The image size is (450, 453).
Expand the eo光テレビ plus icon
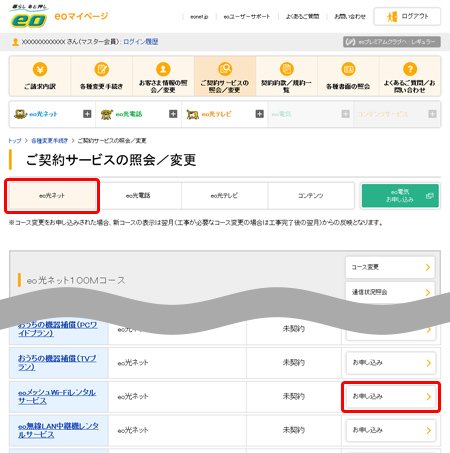point(259,114)
